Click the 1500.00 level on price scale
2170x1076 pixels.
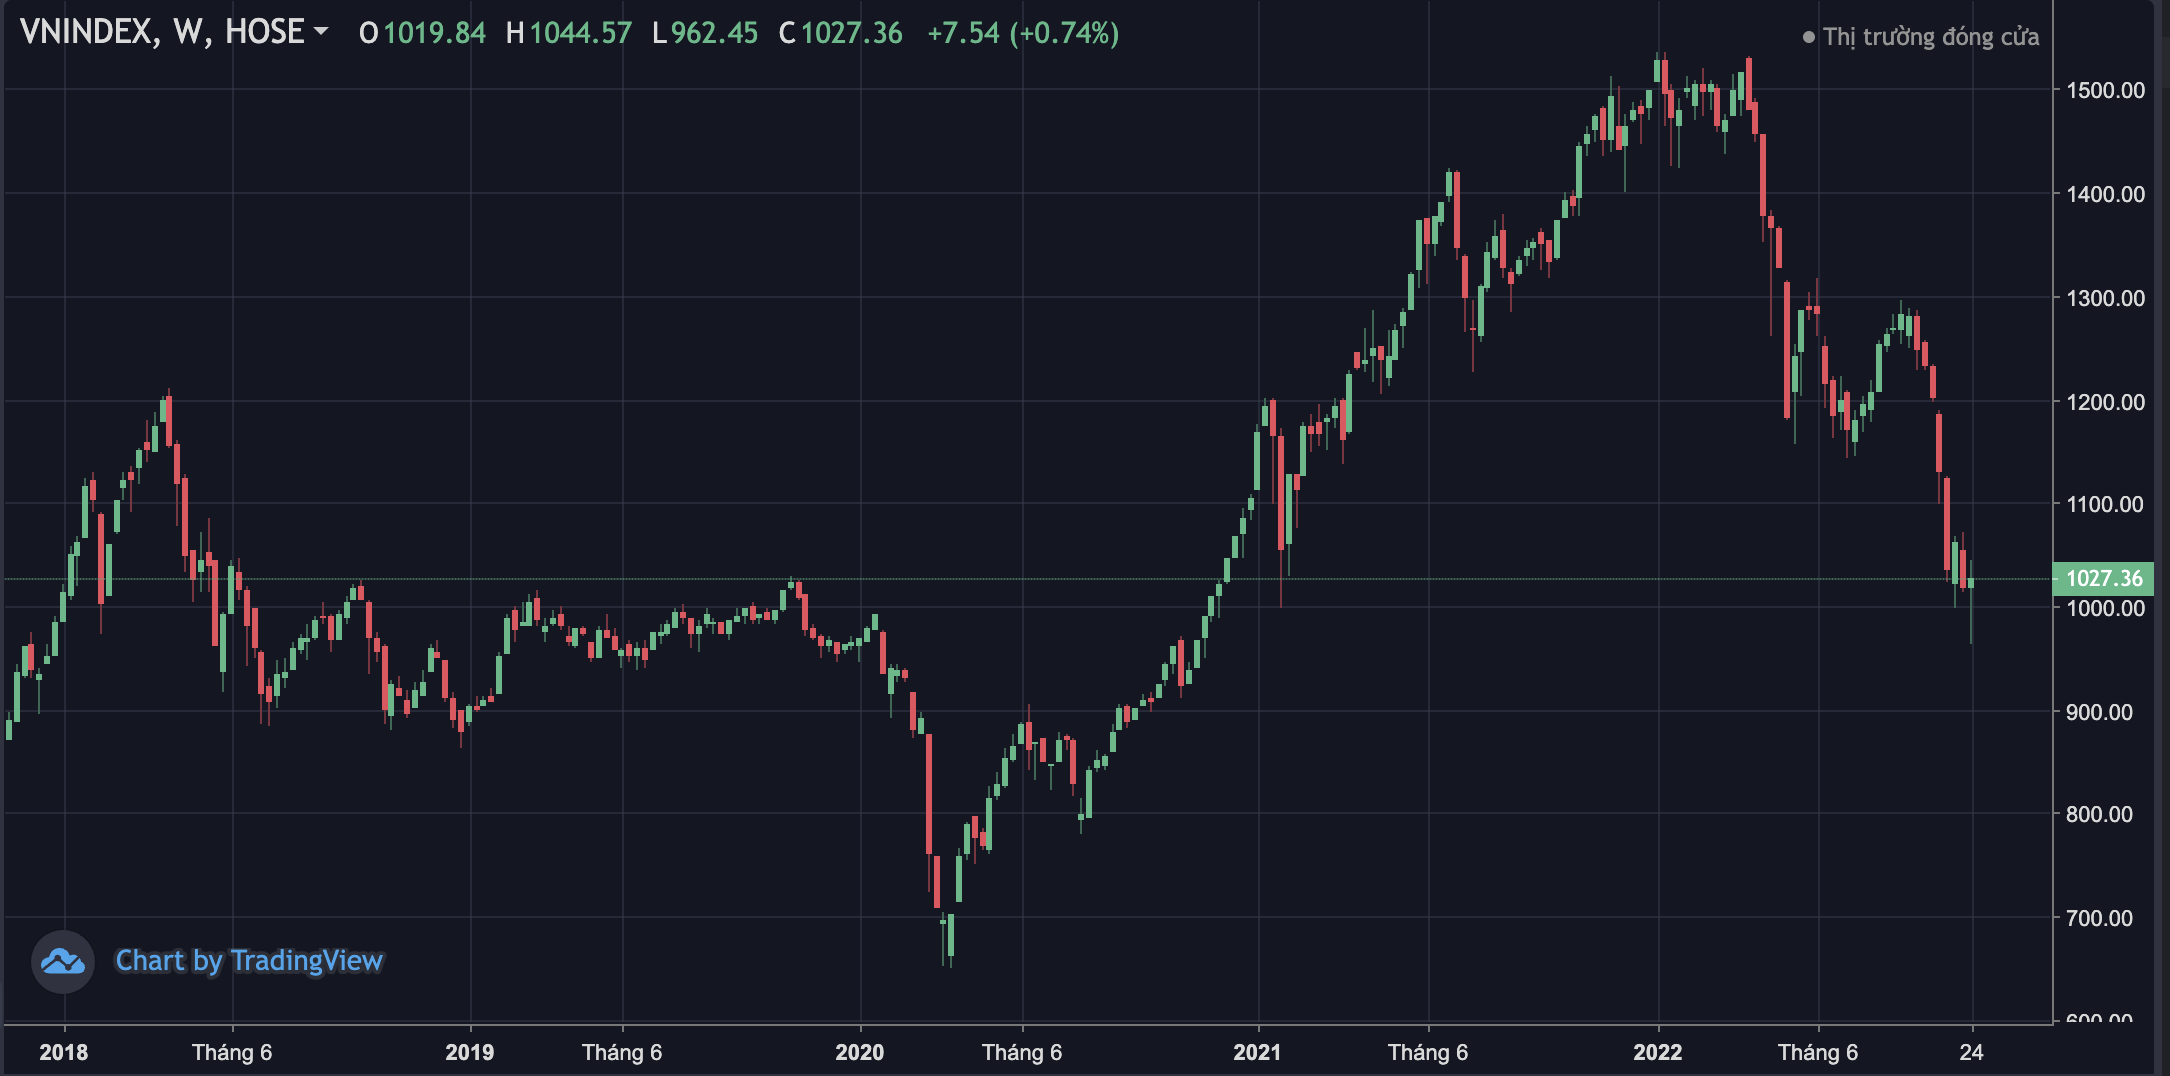click(2108, 89)
